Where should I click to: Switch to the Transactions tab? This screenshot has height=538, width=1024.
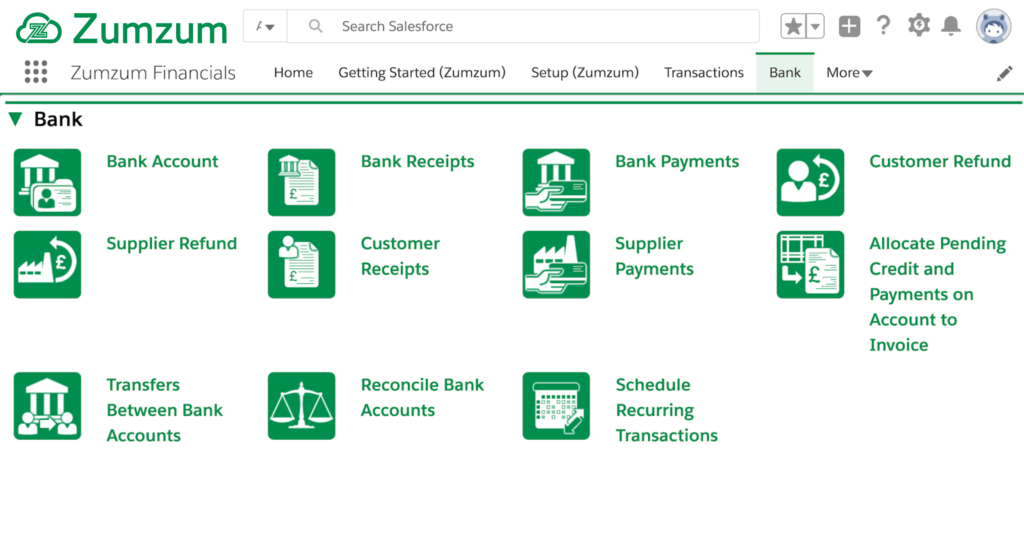[x=704, y=72]
